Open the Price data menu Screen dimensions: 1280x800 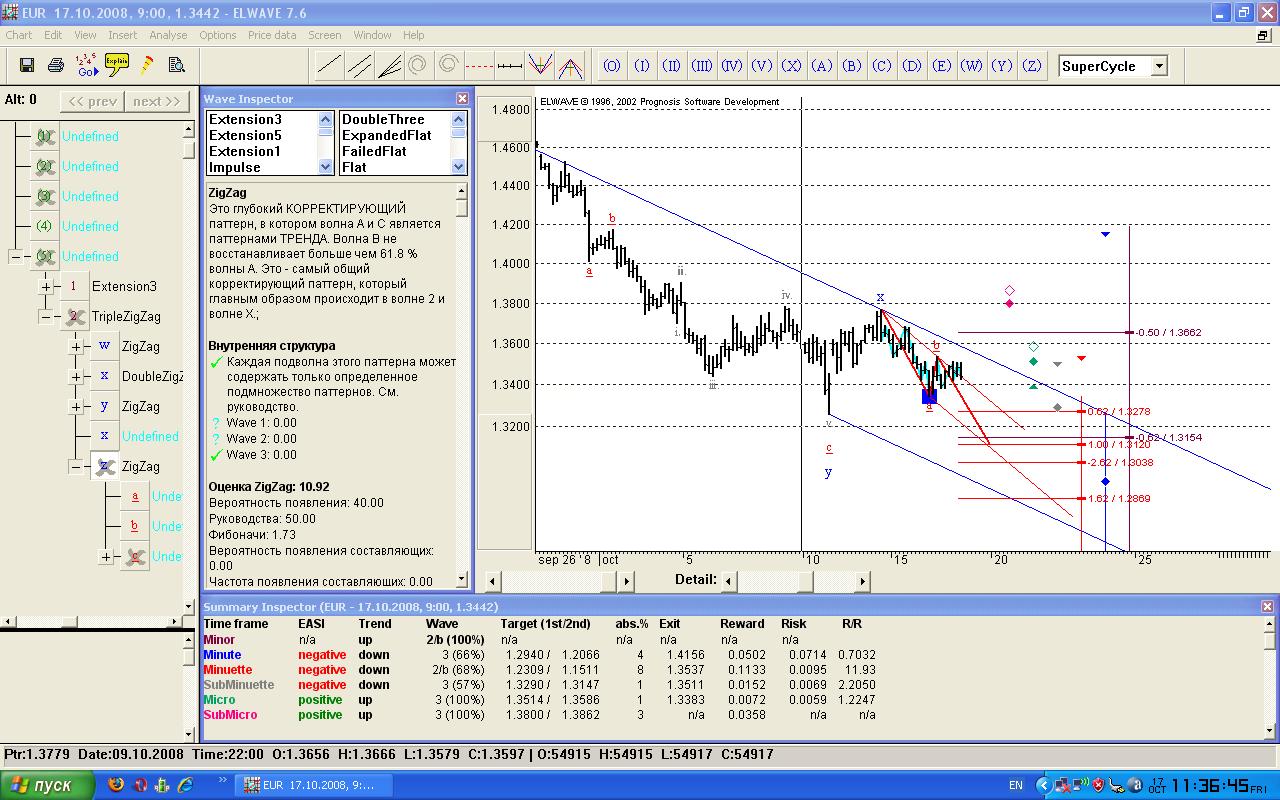(272, 35)
